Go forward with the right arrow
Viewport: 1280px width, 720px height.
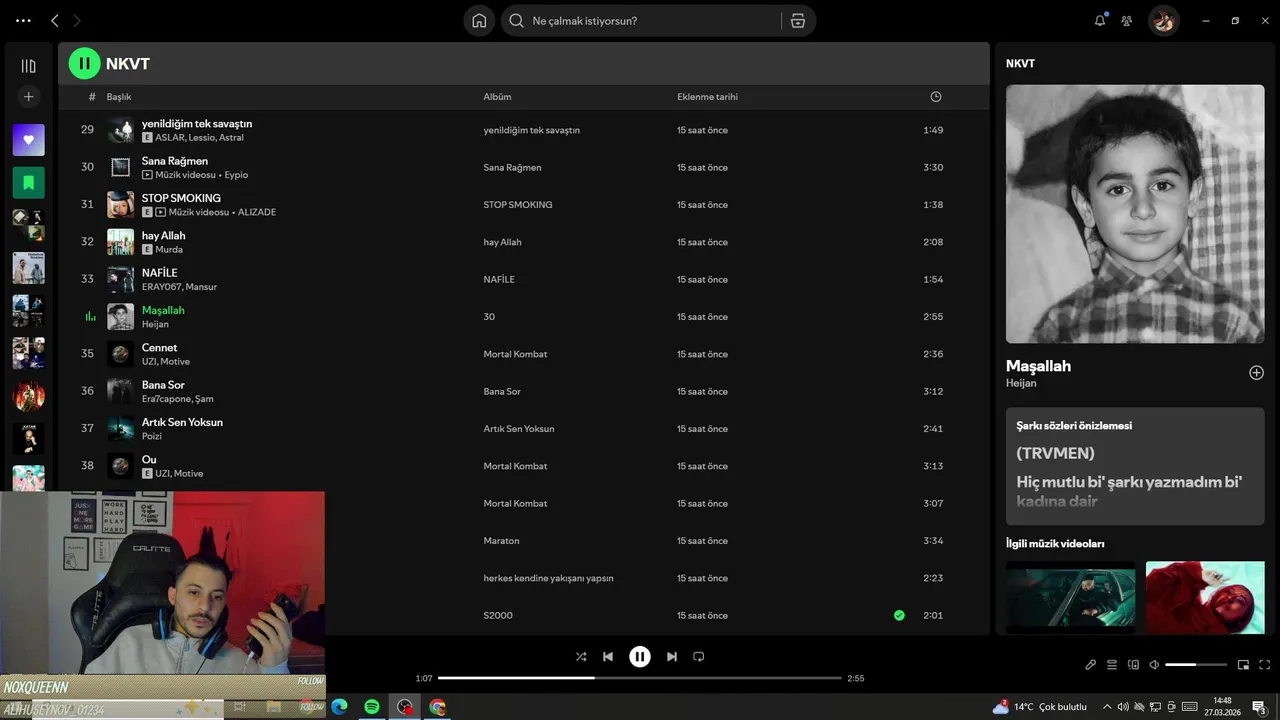point(77,20)
